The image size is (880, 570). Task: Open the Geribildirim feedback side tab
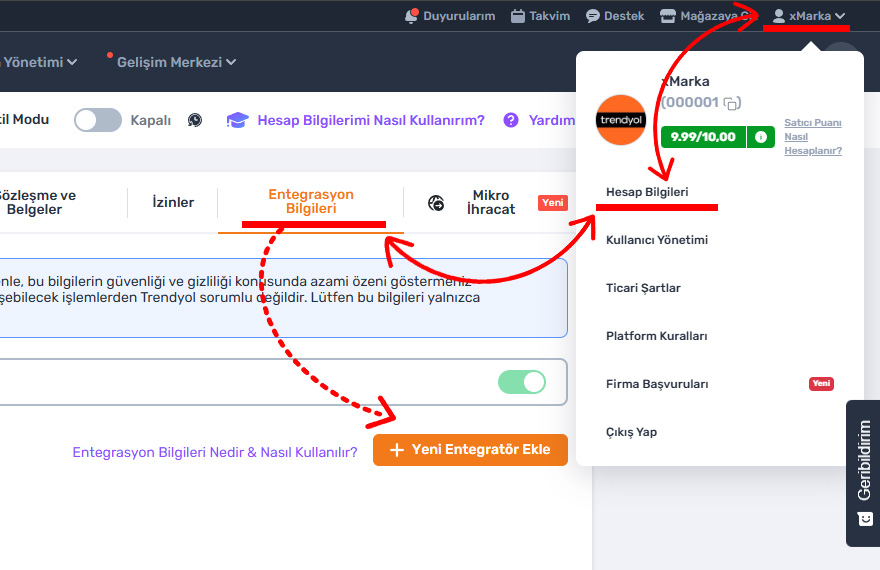pyautogui.click(x=863, y=473)
